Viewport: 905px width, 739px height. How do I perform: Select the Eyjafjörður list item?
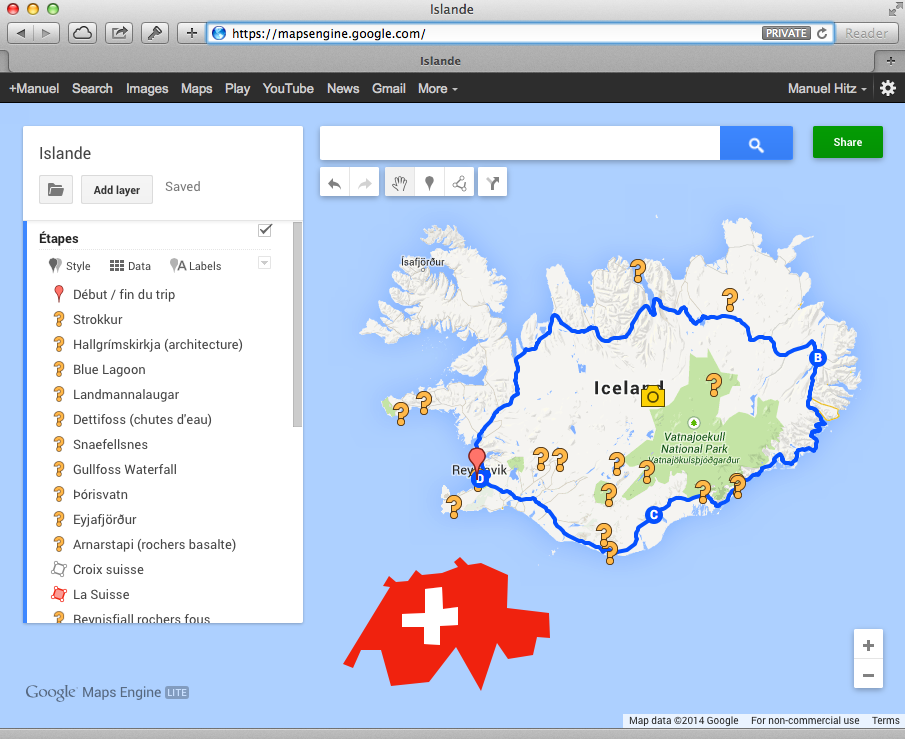(x=104, y=520)
